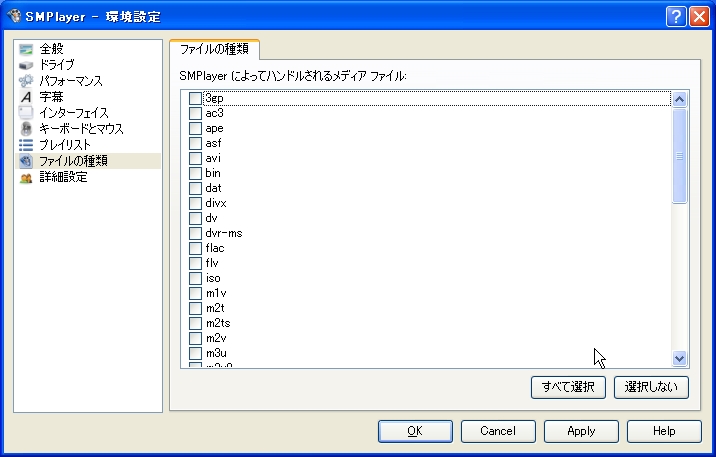Close the preferences dialog window

click(699, 17)
